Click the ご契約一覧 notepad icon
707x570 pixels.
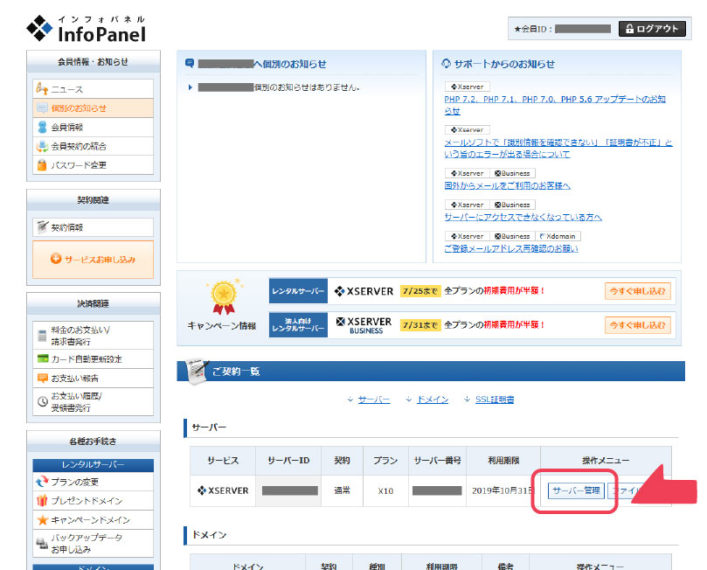pos(197,372)
